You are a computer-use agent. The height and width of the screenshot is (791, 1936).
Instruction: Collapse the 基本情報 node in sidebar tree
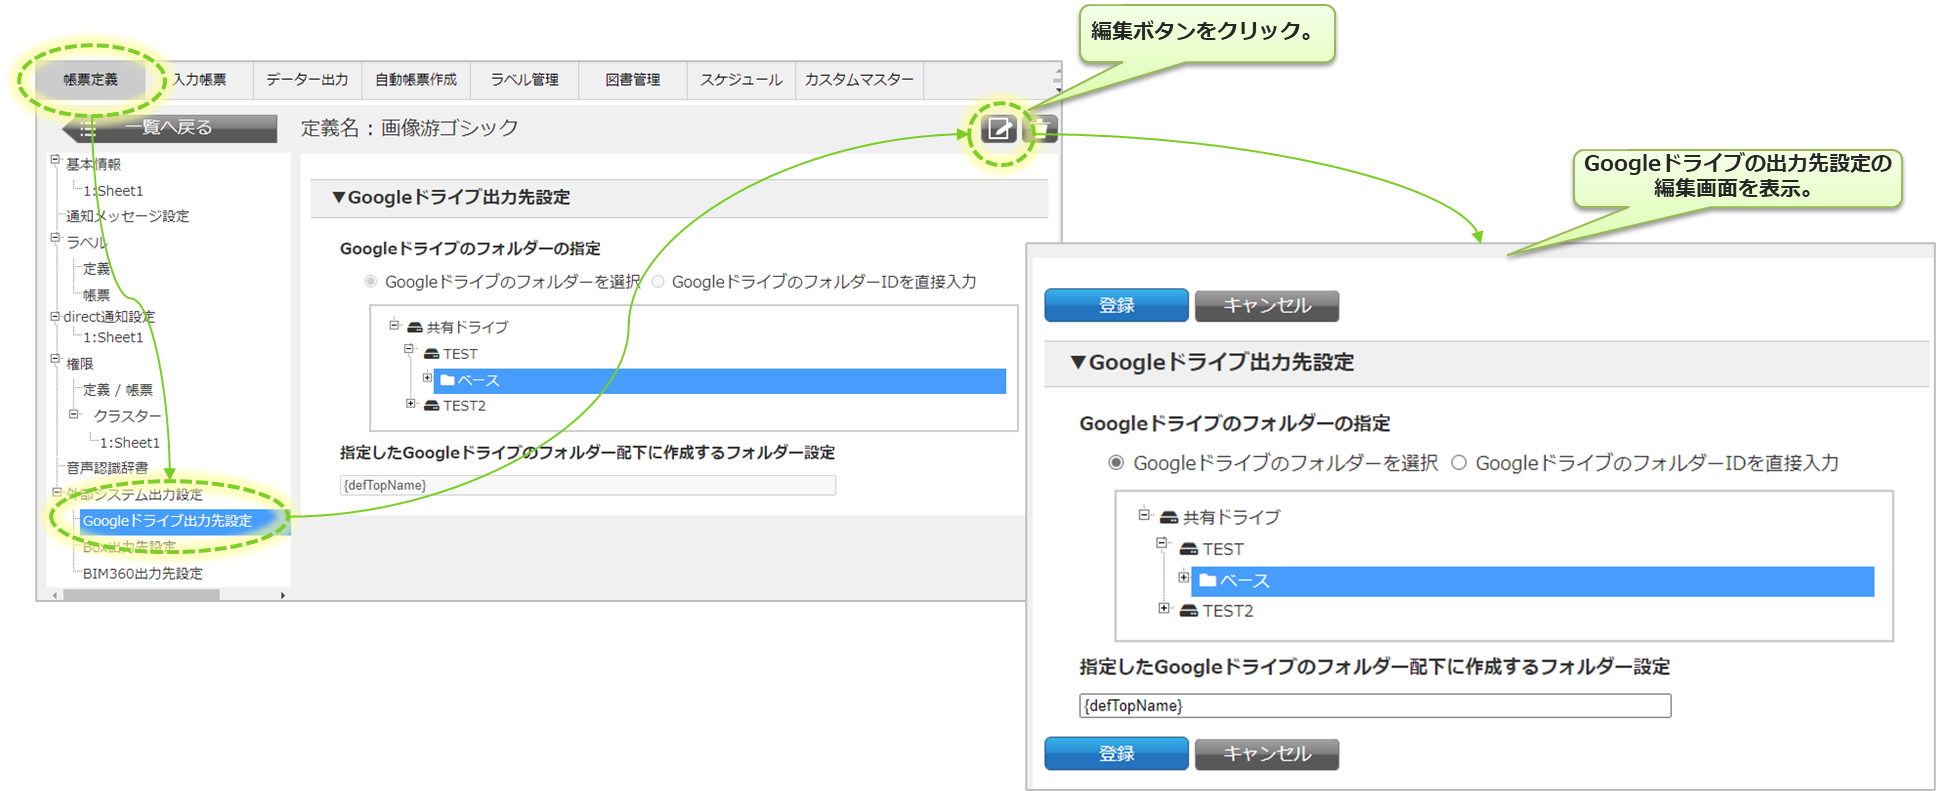click(55, 160)
